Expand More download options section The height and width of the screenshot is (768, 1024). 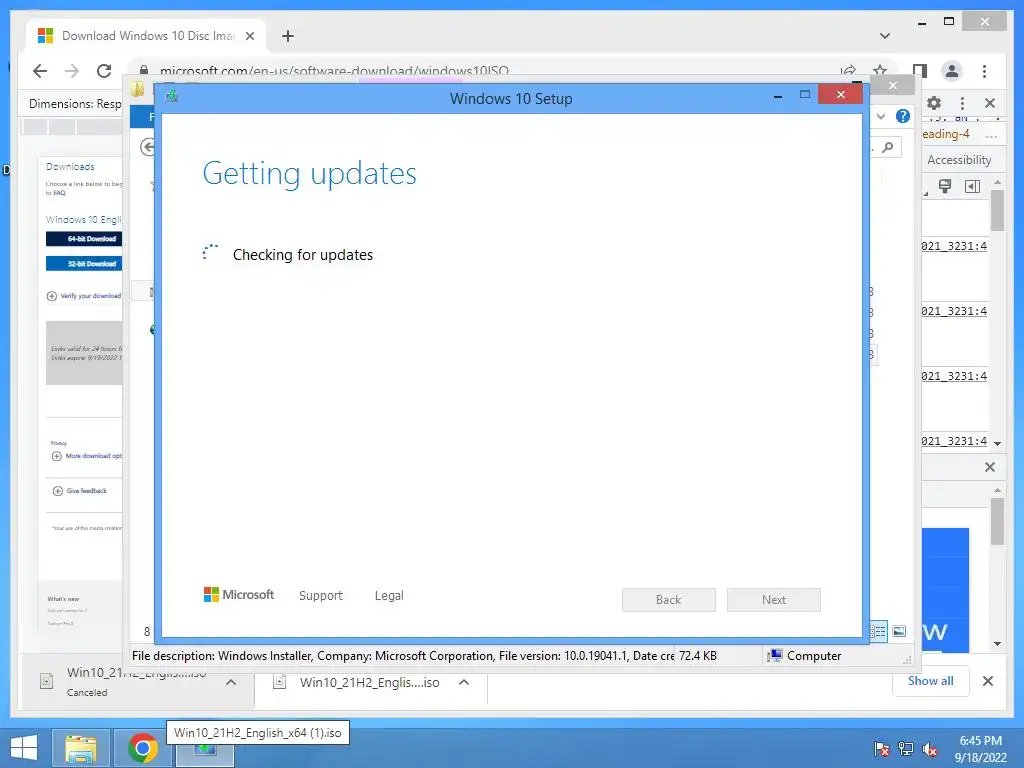click(87, 456)
